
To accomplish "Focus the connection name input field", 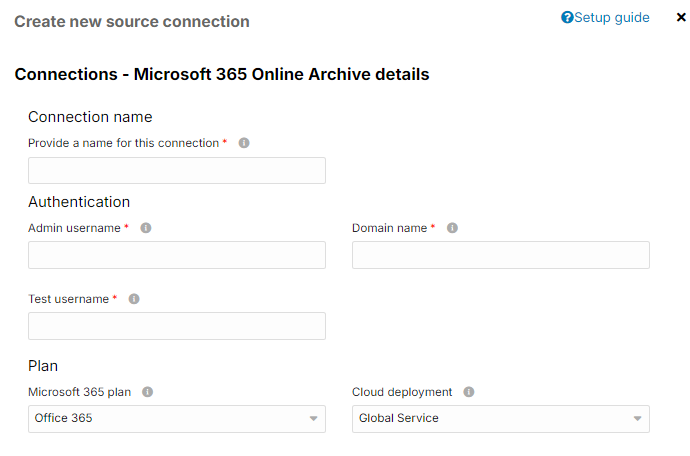I will (177, 170).
